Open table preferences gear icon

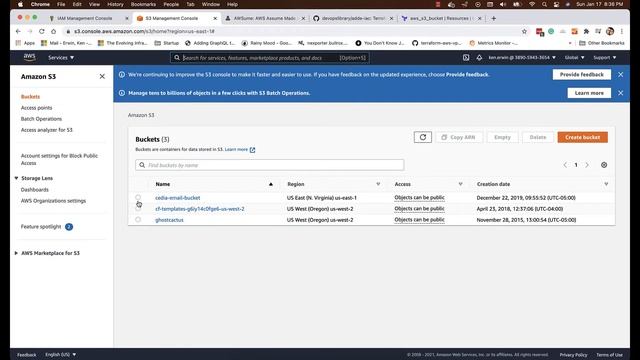[604, 165]
